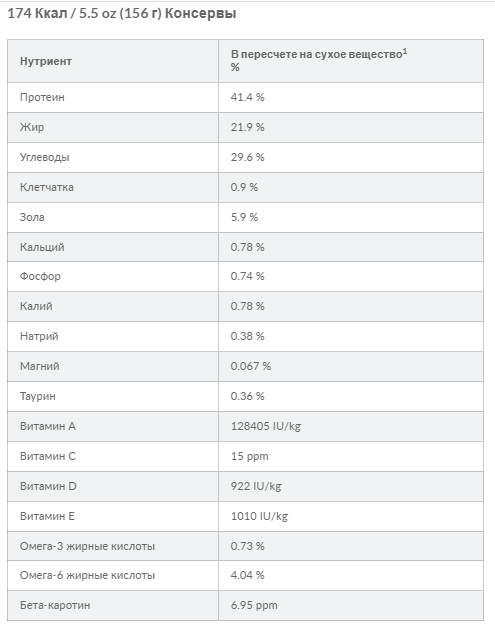Select the Бета-каротин row label
The height and width of the screenshot is (624, 495).
[x=55, y=605]
